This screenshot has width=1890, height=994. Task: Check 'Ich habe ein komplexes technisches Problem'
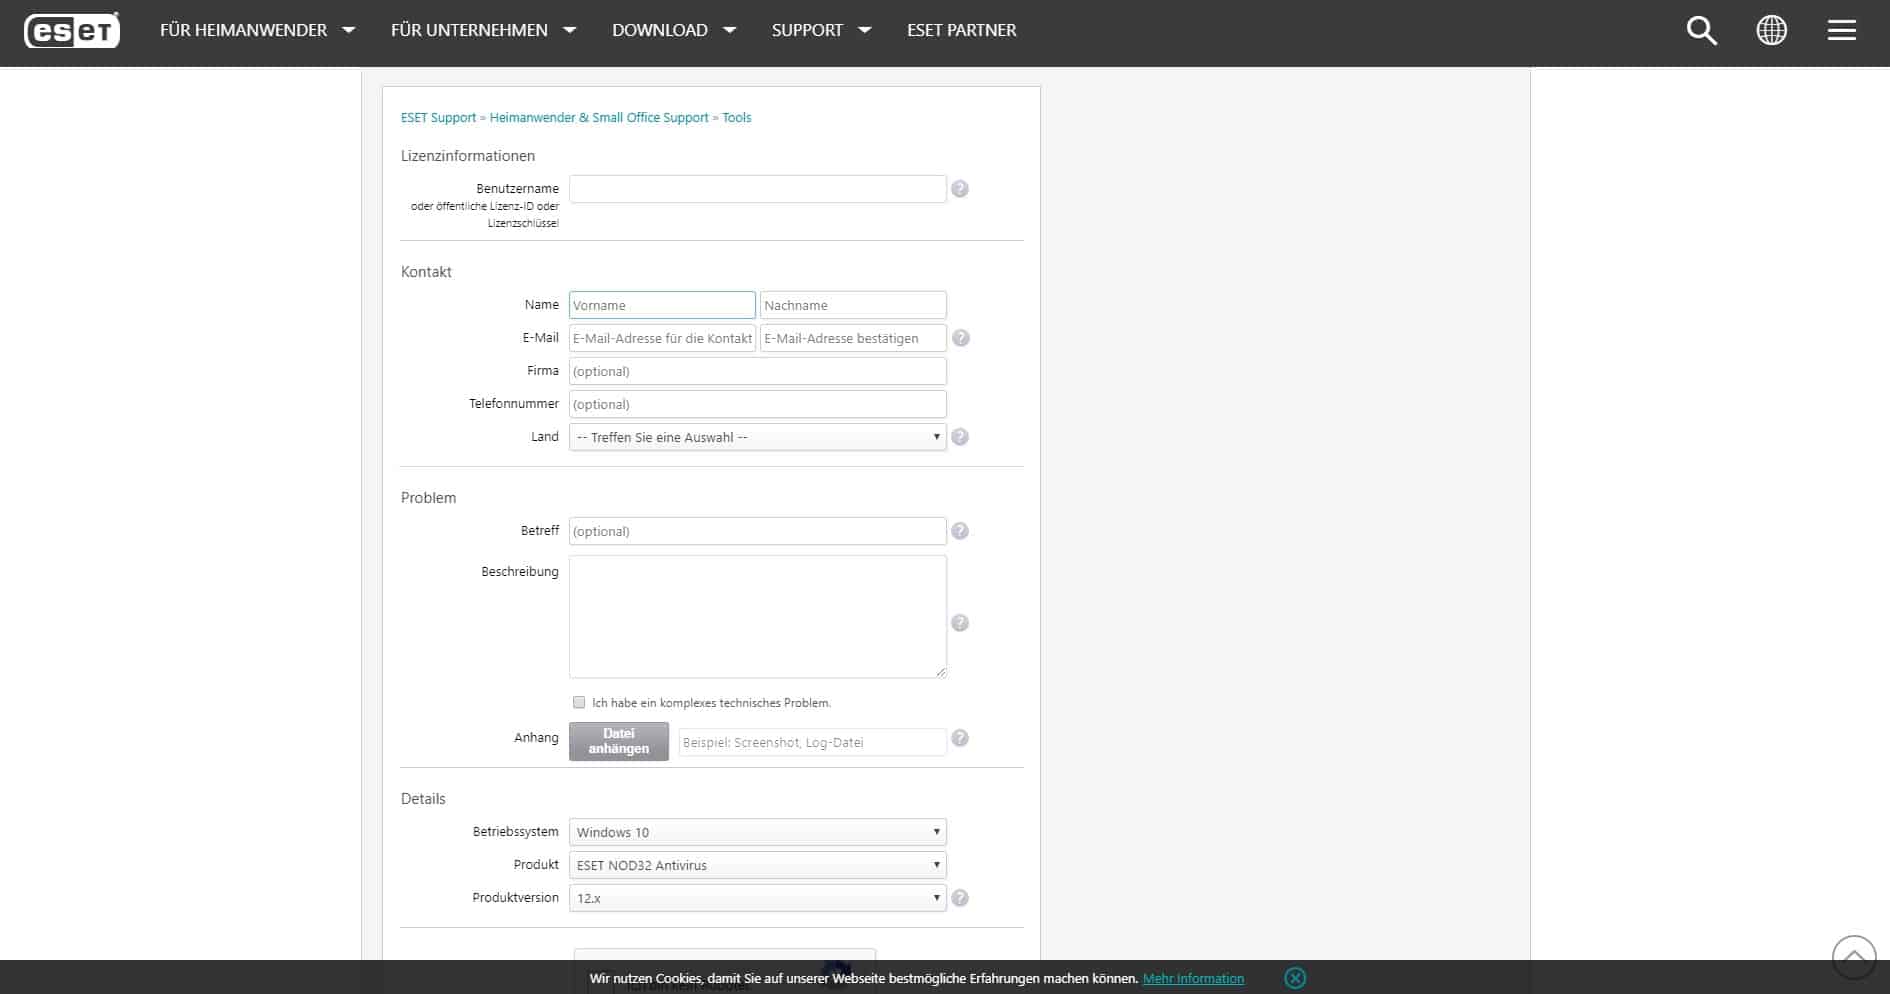[x=579, y=702]
